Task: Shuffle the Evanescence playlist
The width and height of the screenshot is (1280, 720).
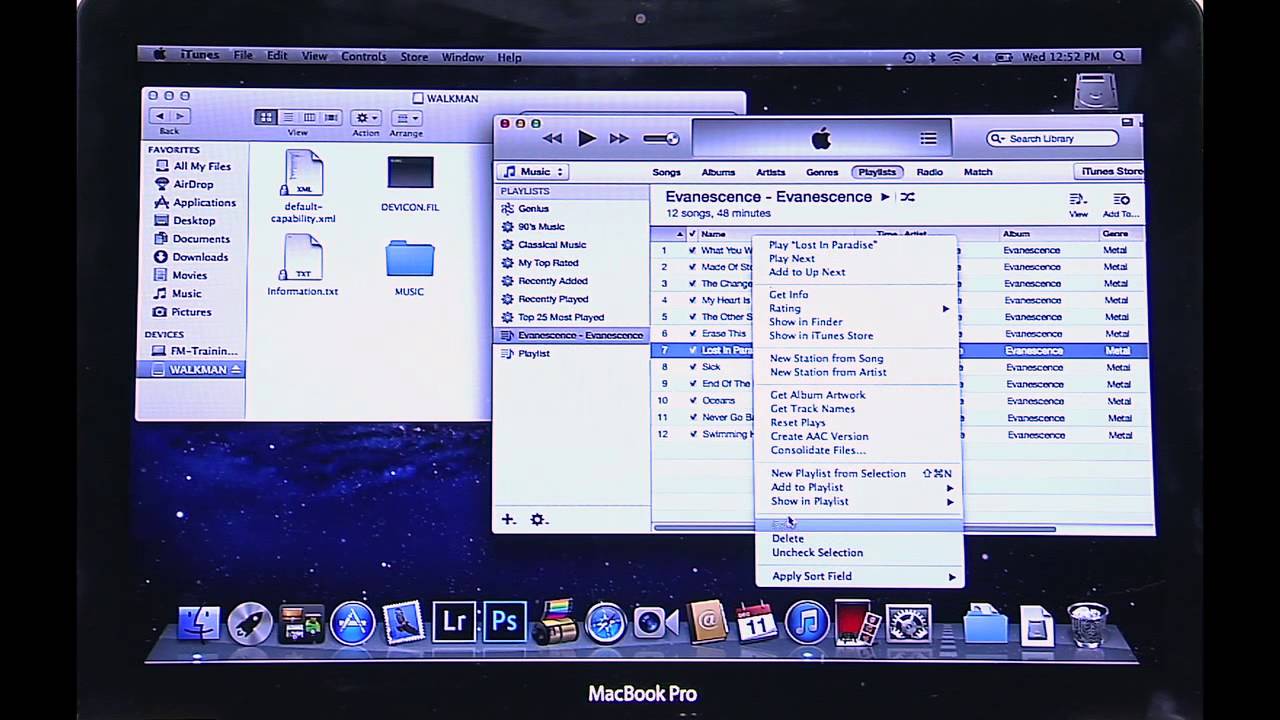Action: [x=907, y=197]
